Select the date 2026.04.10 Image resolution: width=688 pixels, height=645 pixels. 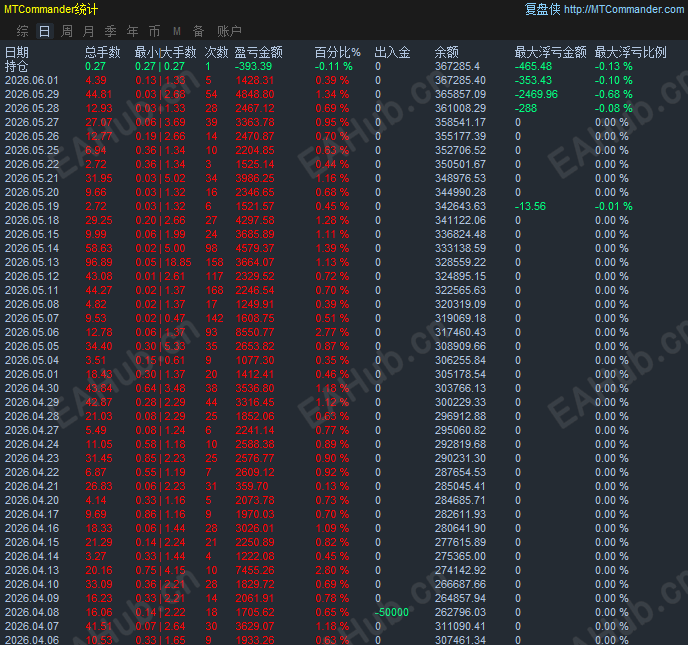[32, 584]
